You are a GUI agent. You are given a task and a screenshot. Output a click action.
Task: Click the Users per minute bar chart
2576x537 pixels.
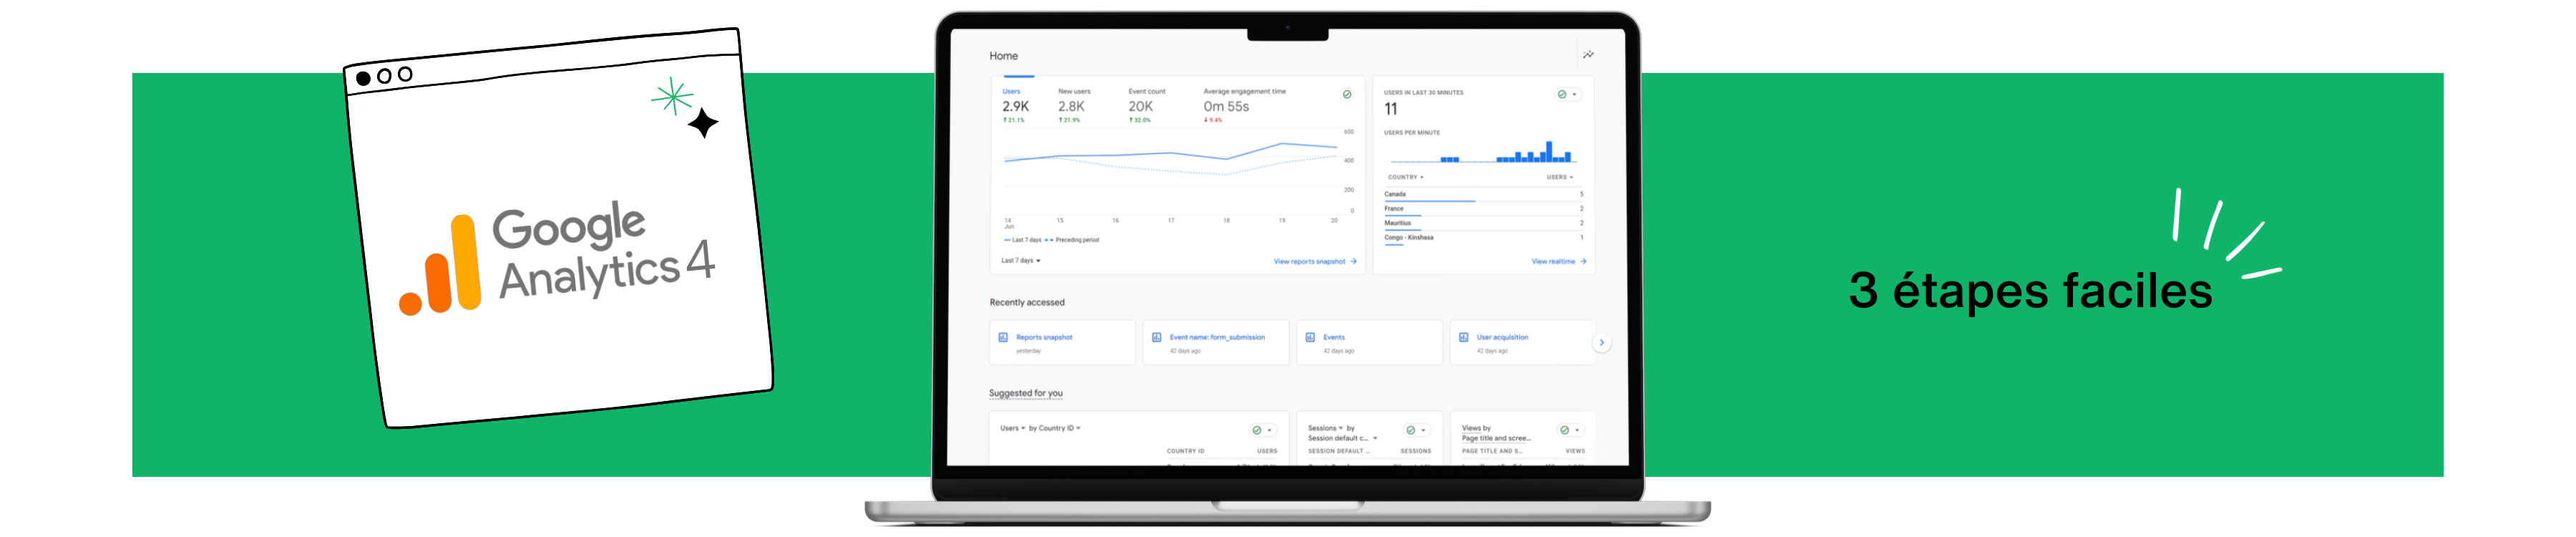pos(1483,152)
